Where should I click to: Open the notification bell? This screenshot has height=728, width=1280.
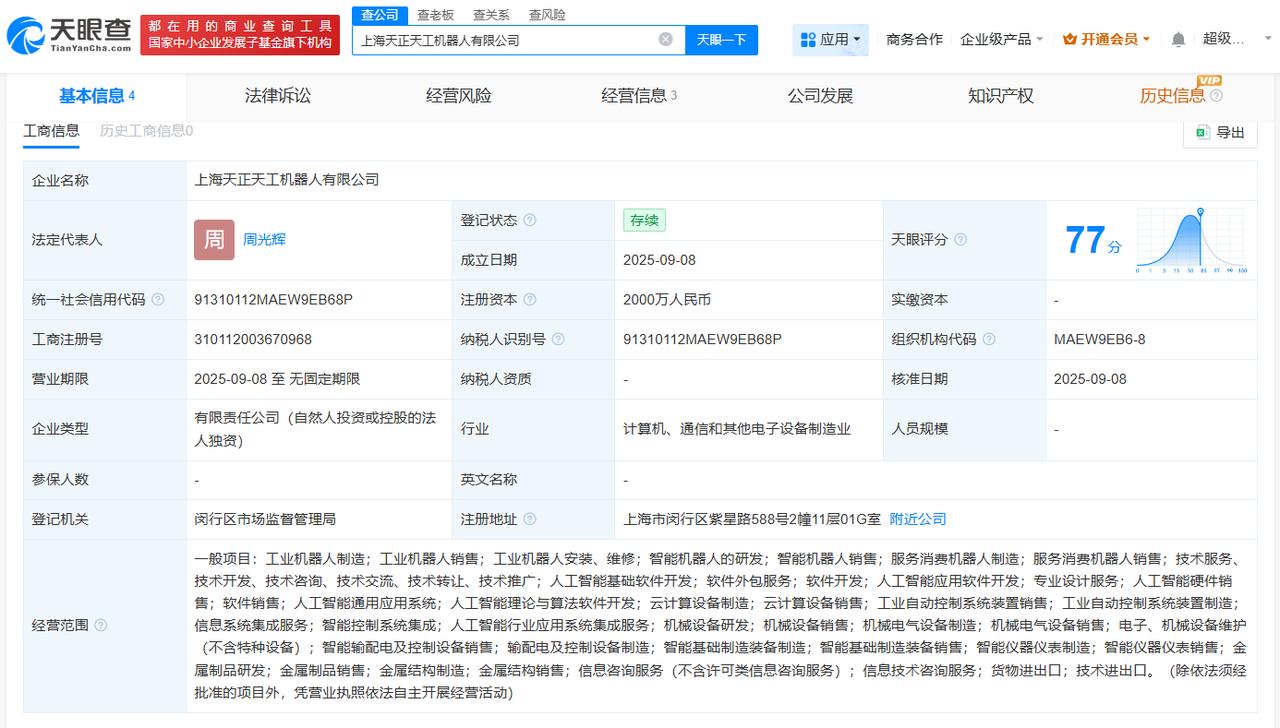(x=1178, y=39)
